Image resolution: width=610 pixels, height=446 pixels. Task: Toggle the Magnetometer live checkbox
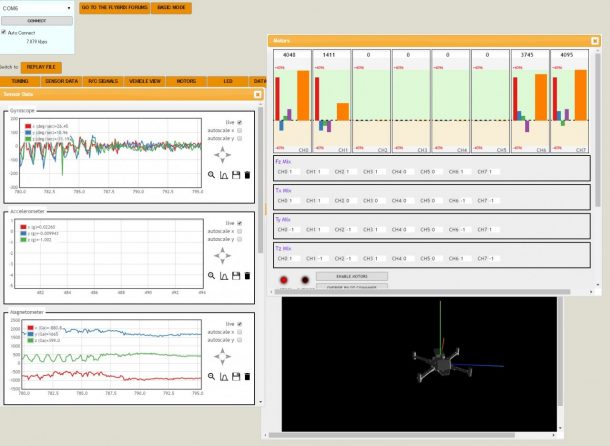[240, 324]
